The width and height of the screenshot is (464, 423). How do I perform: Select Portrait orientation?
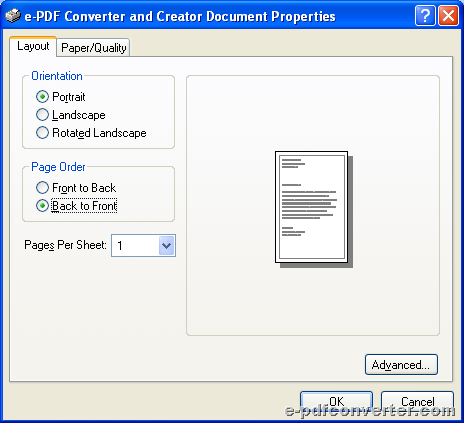(x=42, y=97)
